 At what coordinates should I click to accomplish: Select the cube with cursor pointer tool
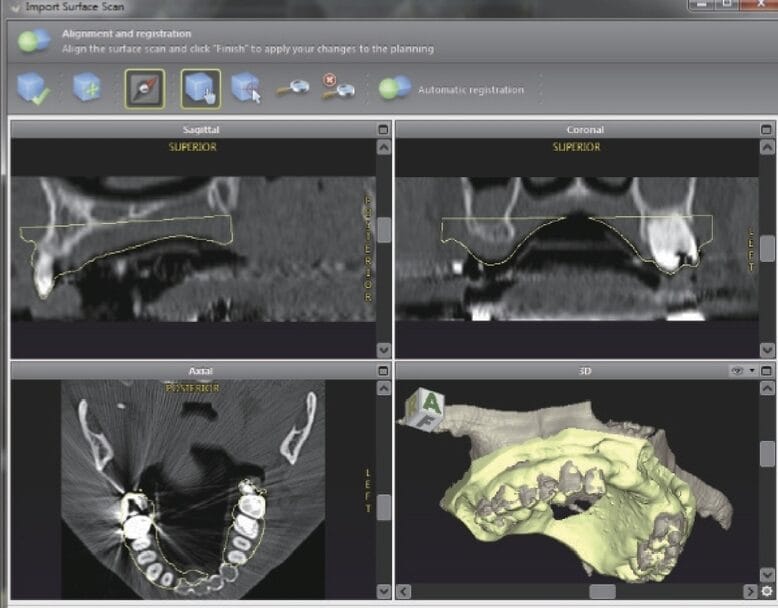[x=246, y=88]
